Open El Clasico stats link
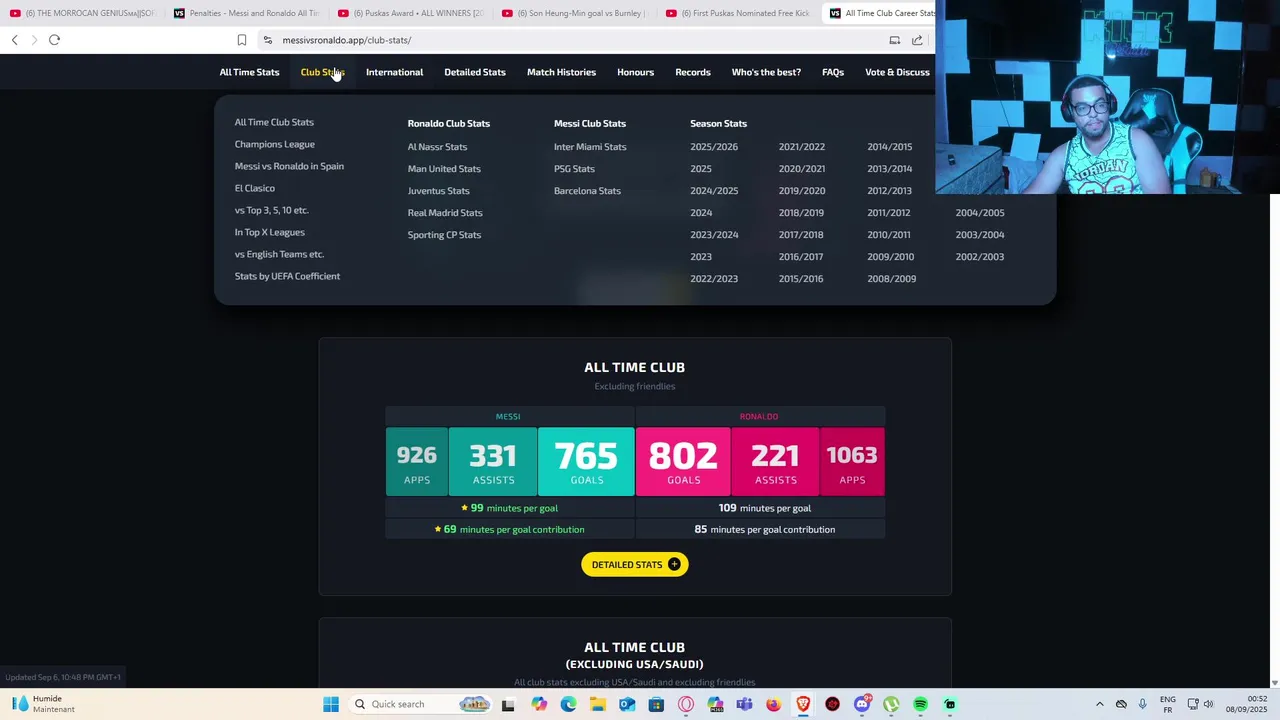 click(x=254, y=188)
